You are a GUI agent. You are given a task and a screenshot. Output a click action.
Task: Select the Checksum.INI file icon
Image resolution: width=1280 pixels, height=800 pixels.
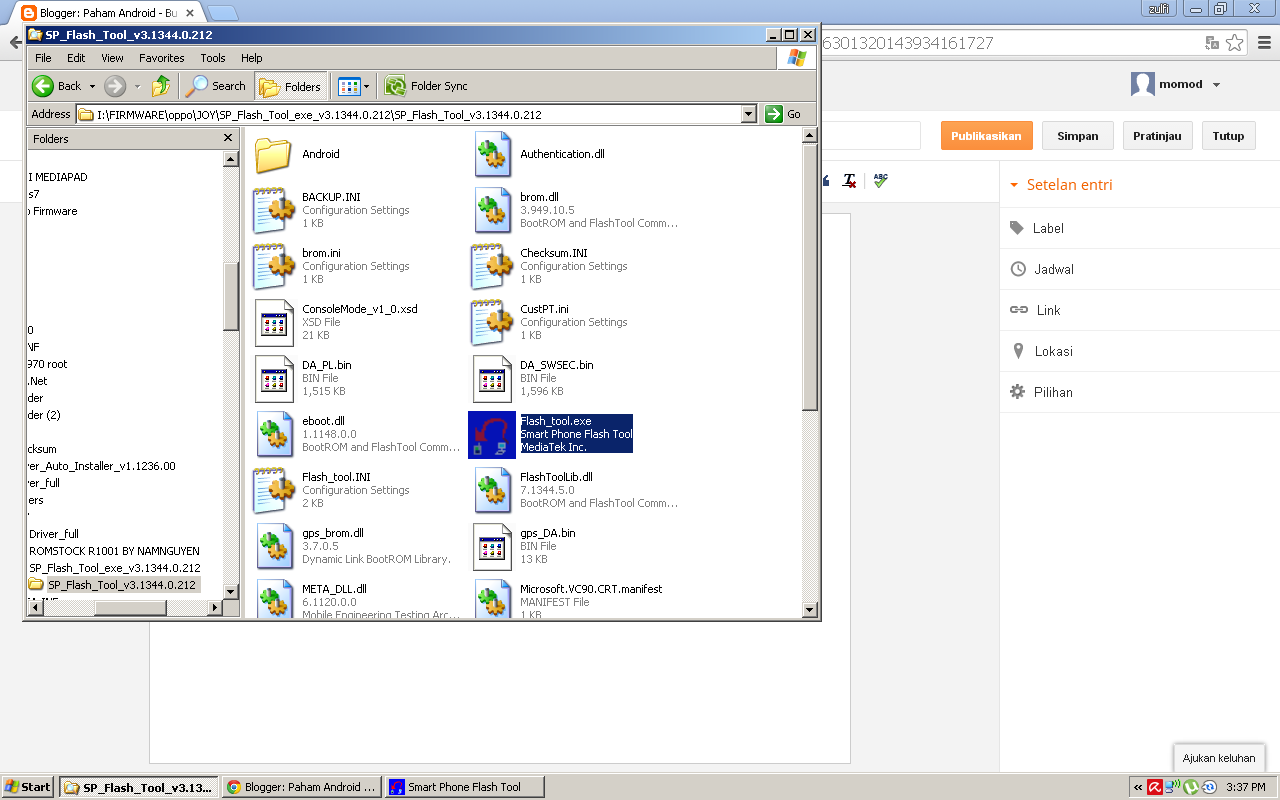[491, 266]
